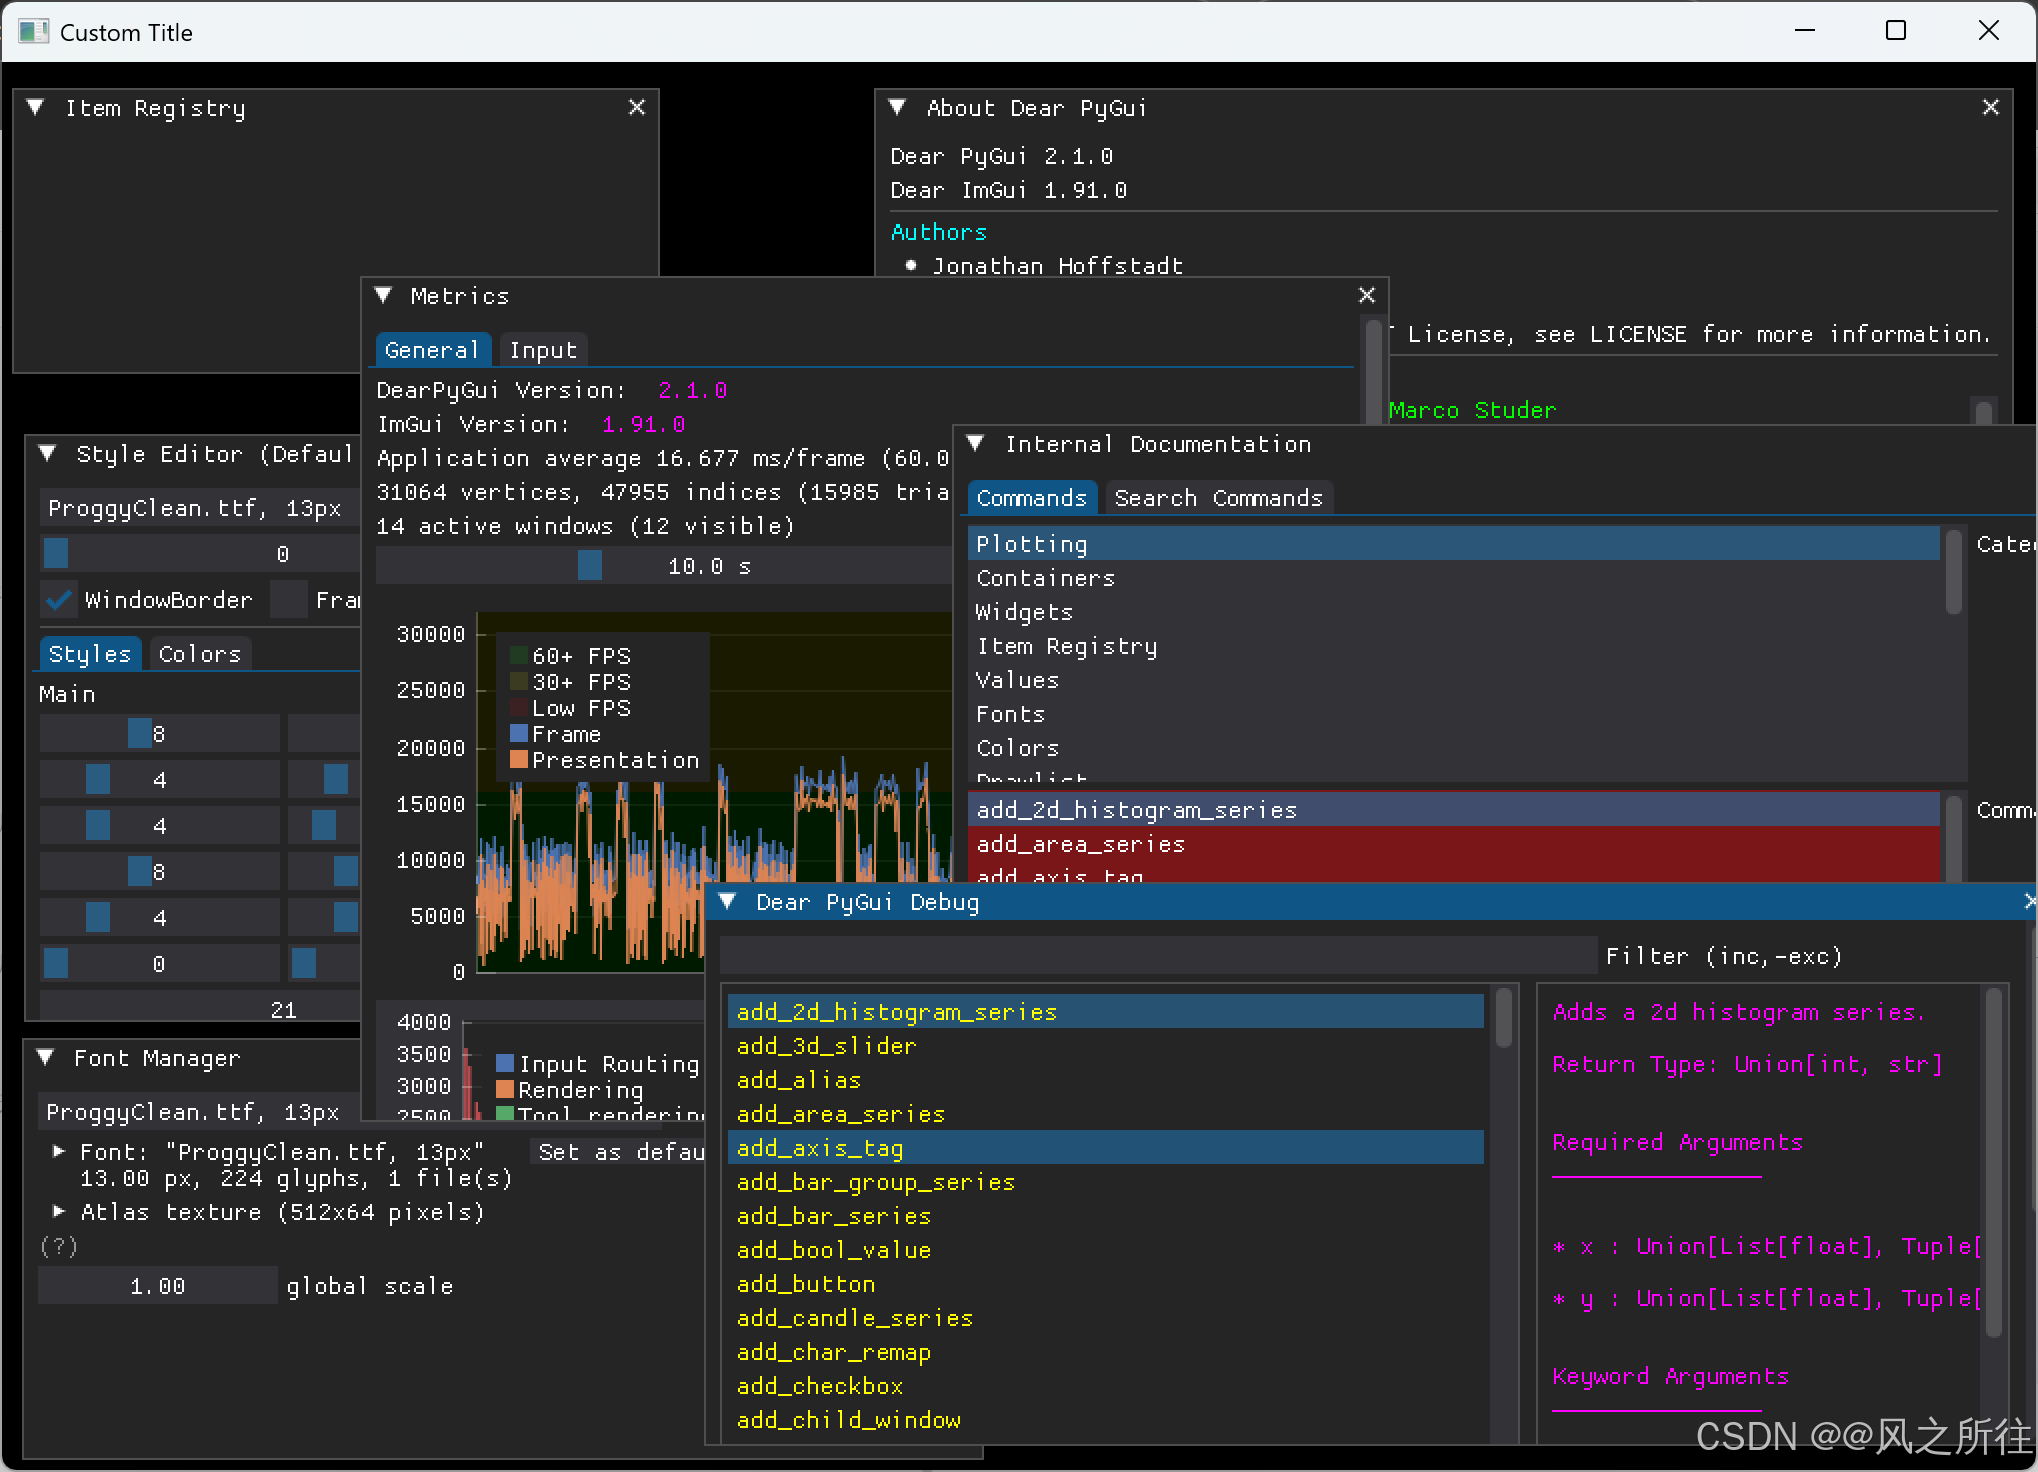This screenshot has height=1472, width=2038.
Task: Toggle the 60+ FPS legend entry
Action: tap(571, 656)
